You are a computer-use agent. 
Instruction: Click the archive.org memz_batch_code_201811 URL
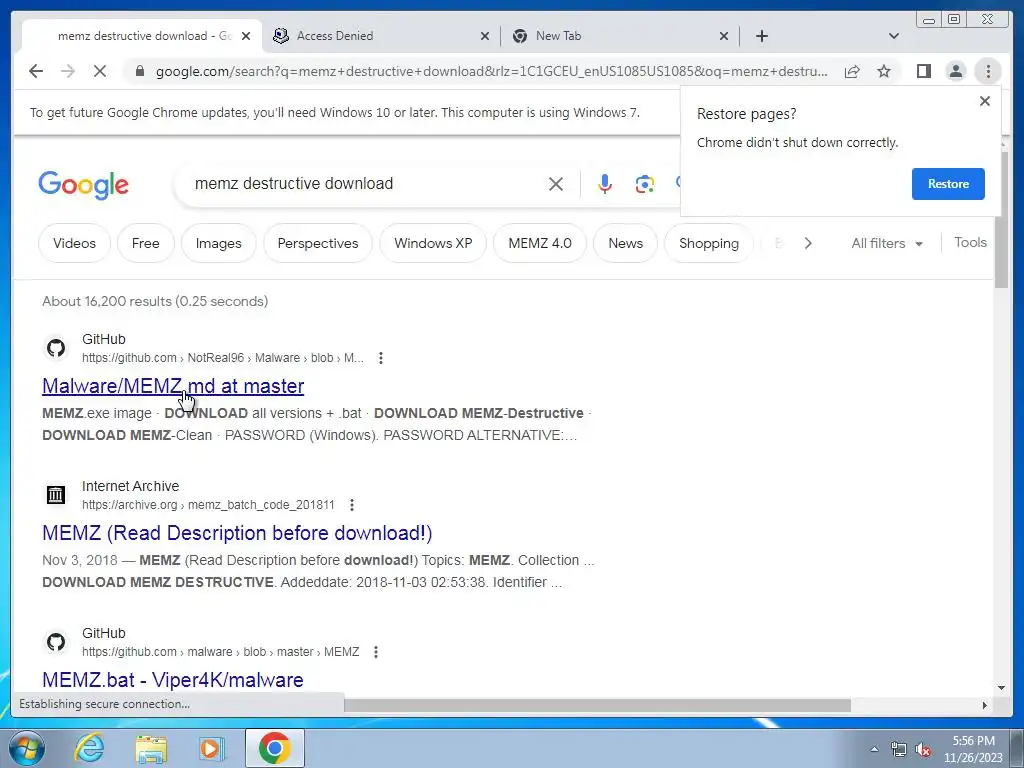pos(208,505)
